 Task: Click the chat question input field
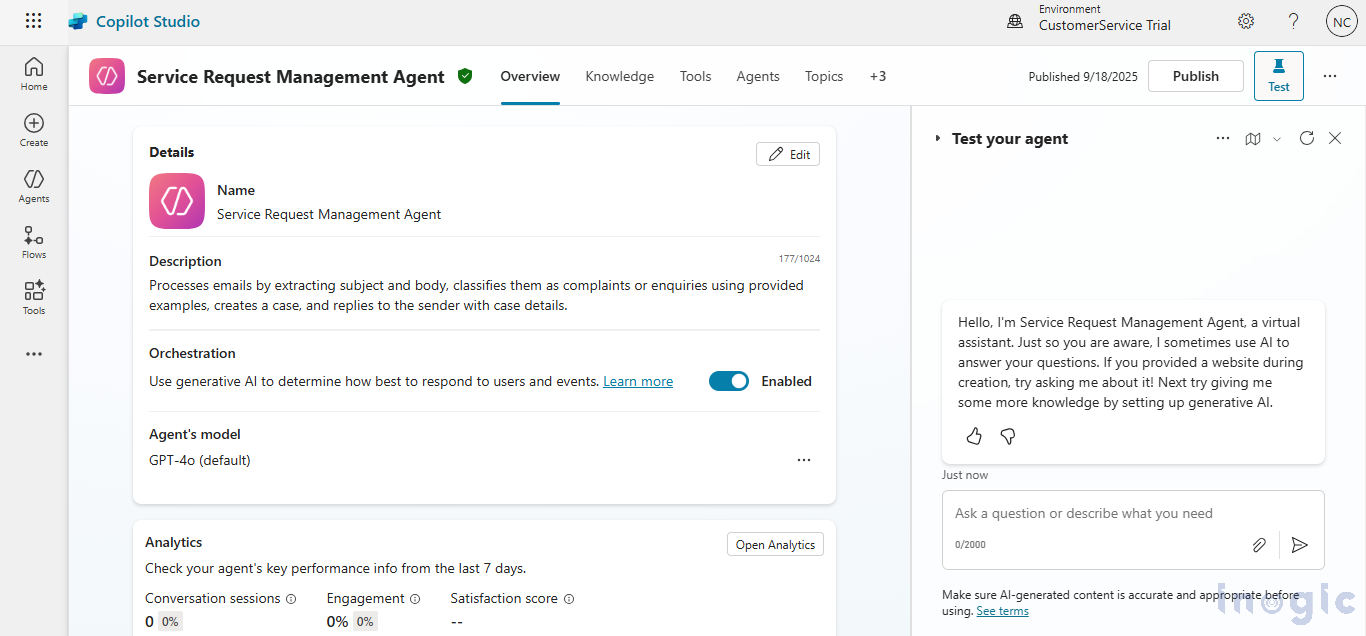pos(1100,513)
